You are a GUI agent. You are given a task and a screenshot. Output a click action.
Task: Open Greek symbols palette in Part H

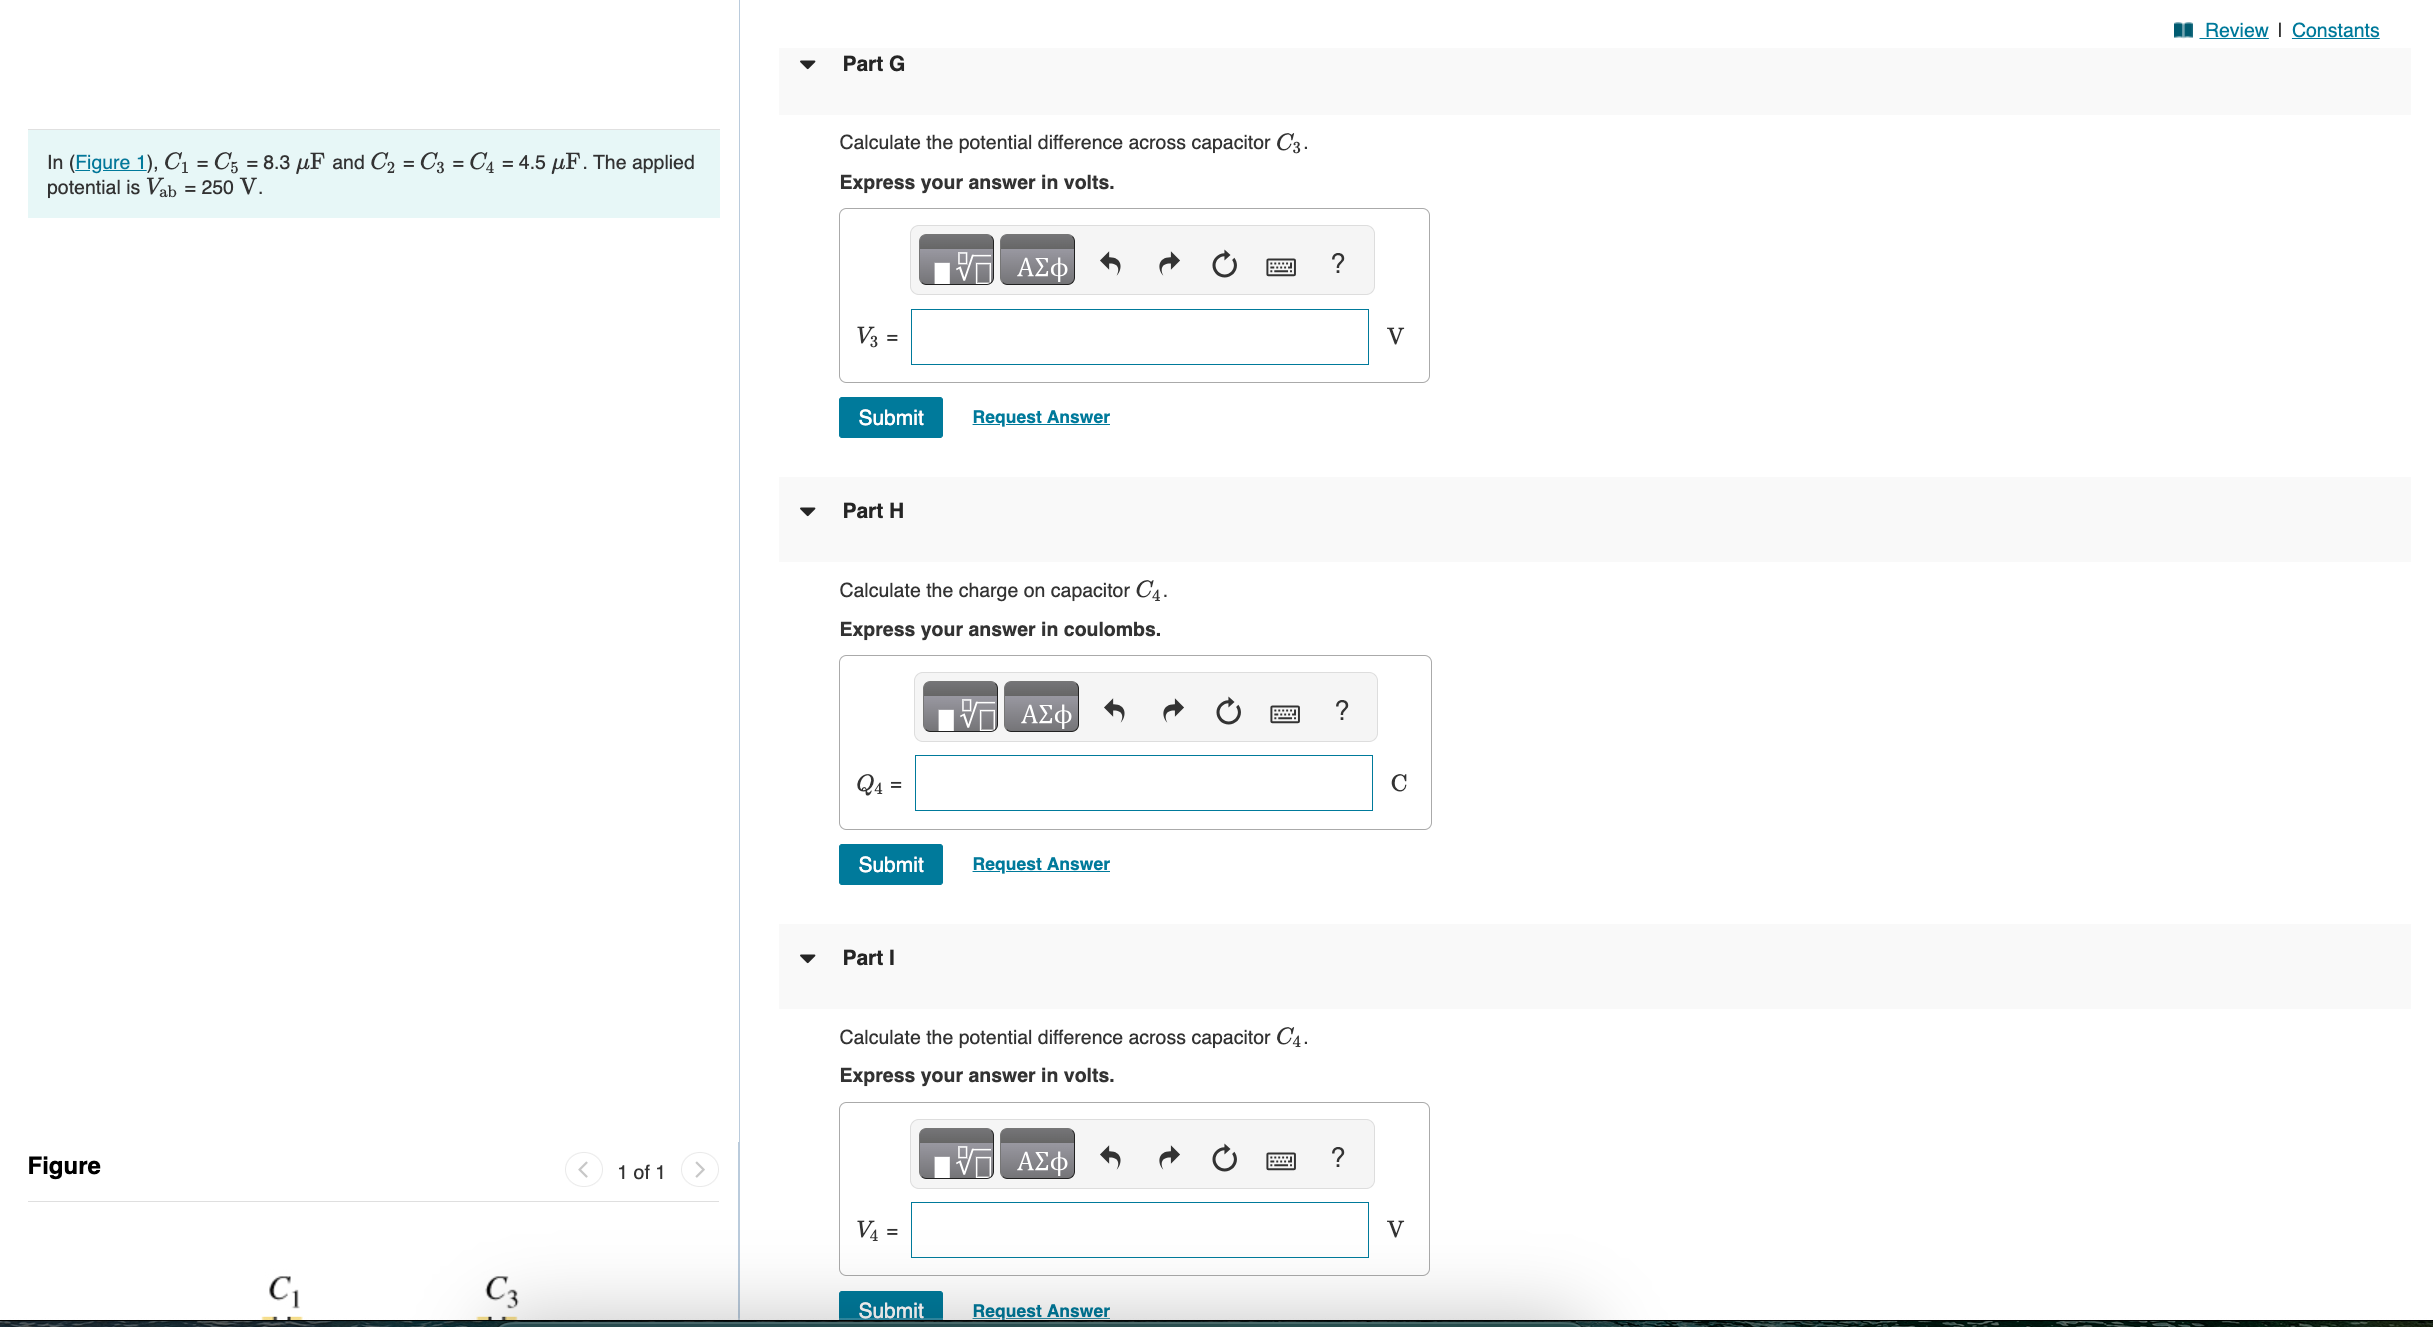tap(1042, 709)
